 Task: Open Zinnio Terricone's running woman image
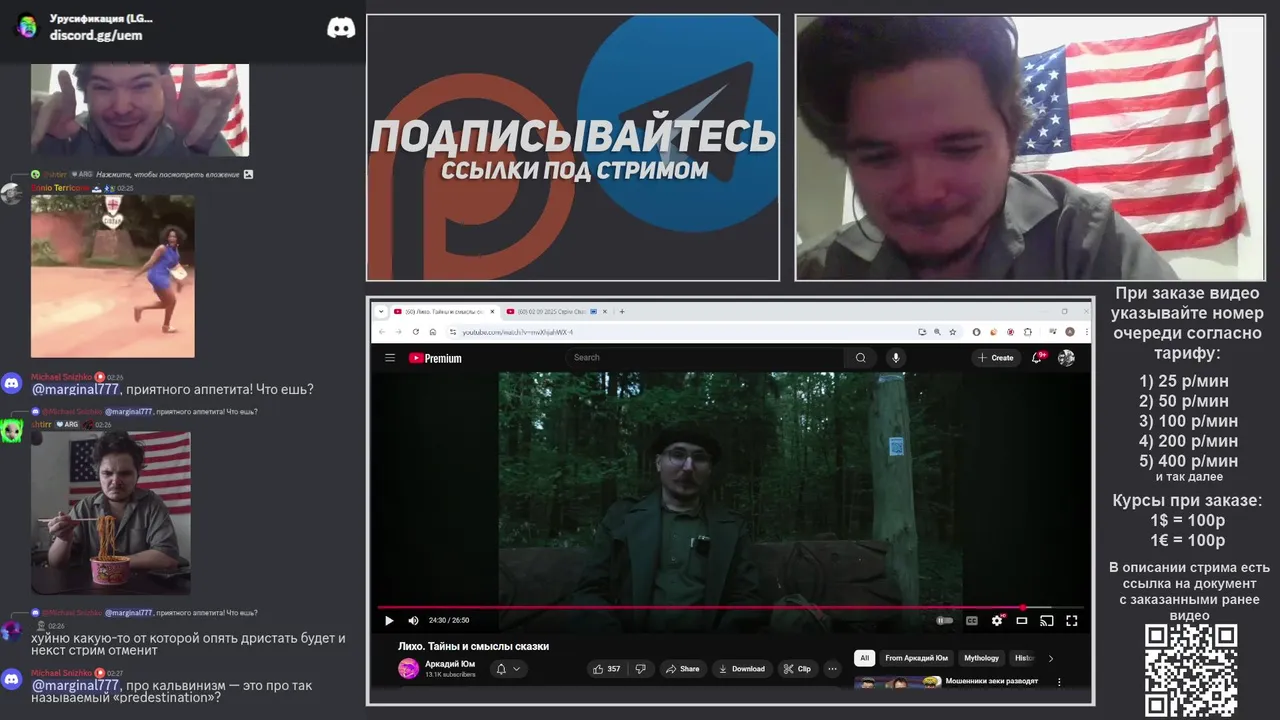point(113,276)
